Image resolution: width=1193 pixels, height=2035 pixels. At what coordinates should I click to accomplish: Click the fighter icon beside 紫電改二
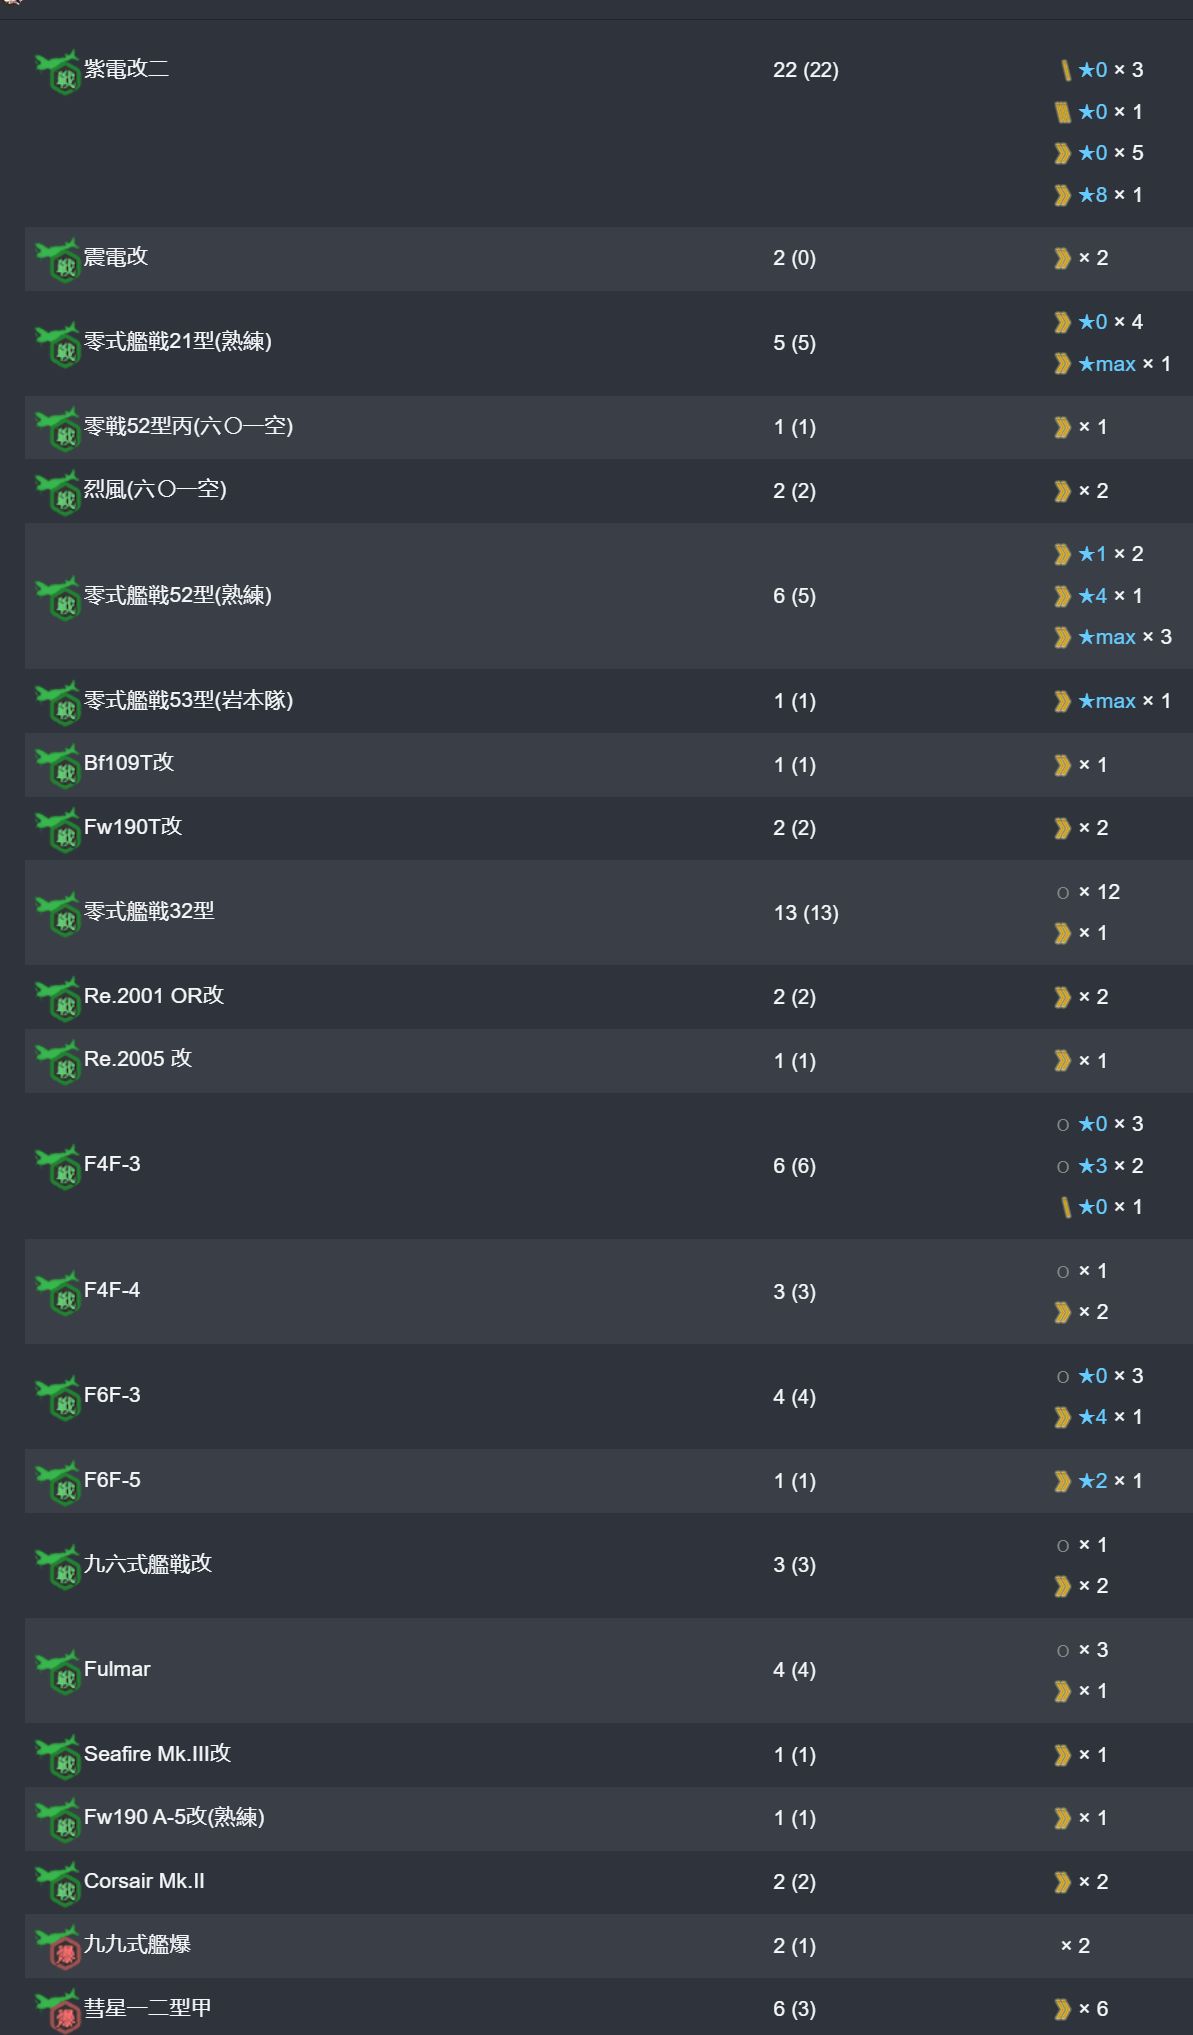click(58, 72)
